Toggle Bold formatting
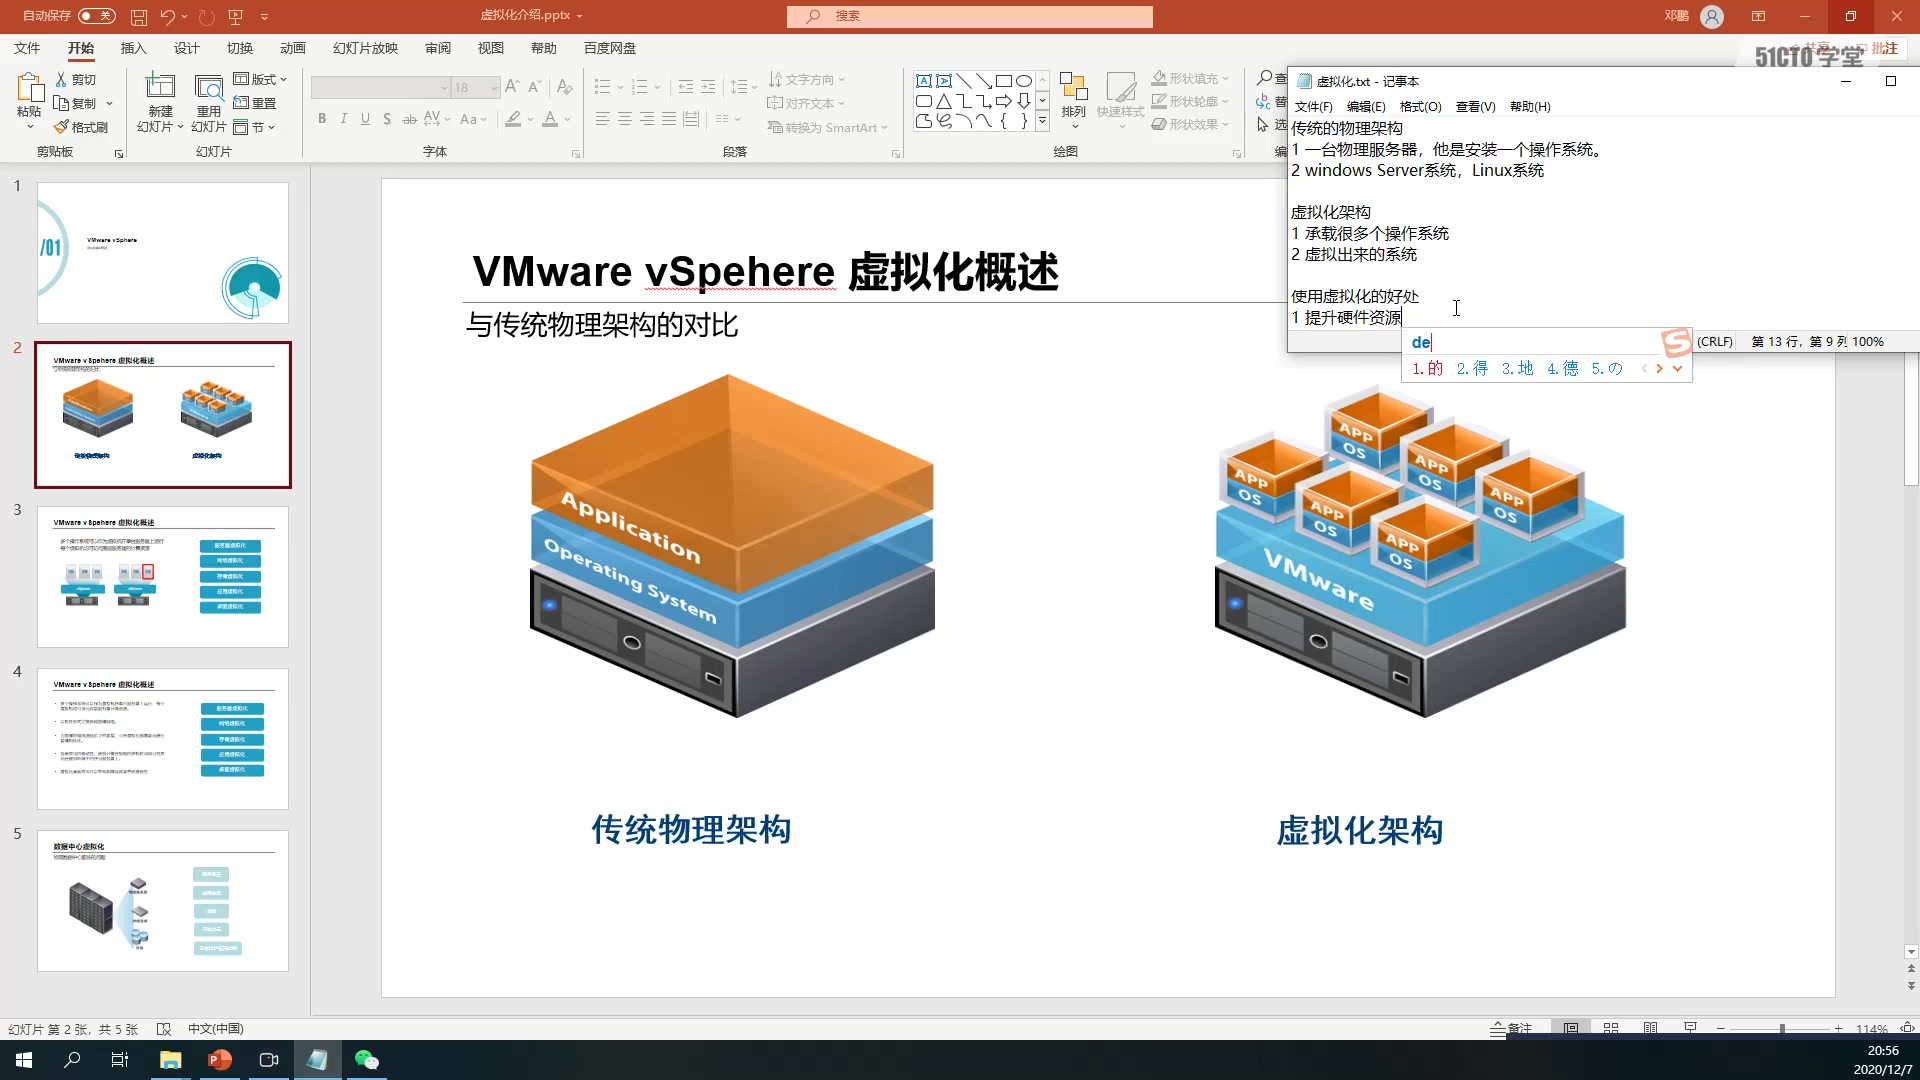Viewport: 1920px width, 1080px height. pos(322,119)
